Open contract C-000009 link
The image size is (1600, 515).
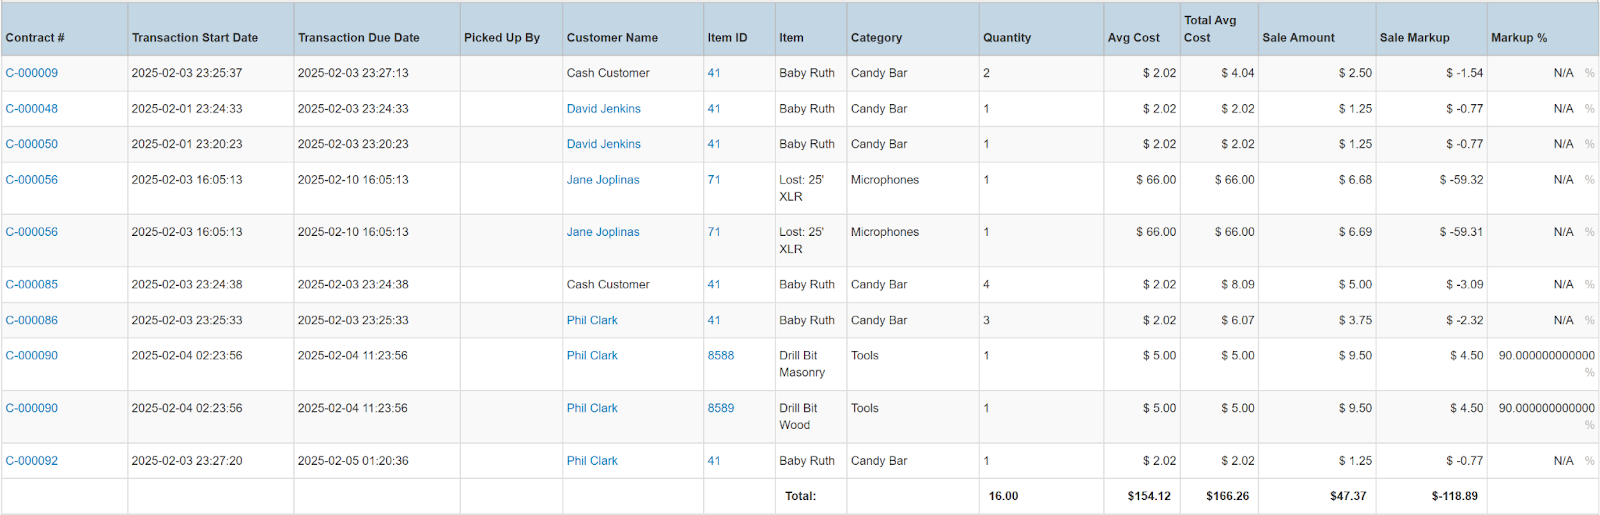(32, 73)
